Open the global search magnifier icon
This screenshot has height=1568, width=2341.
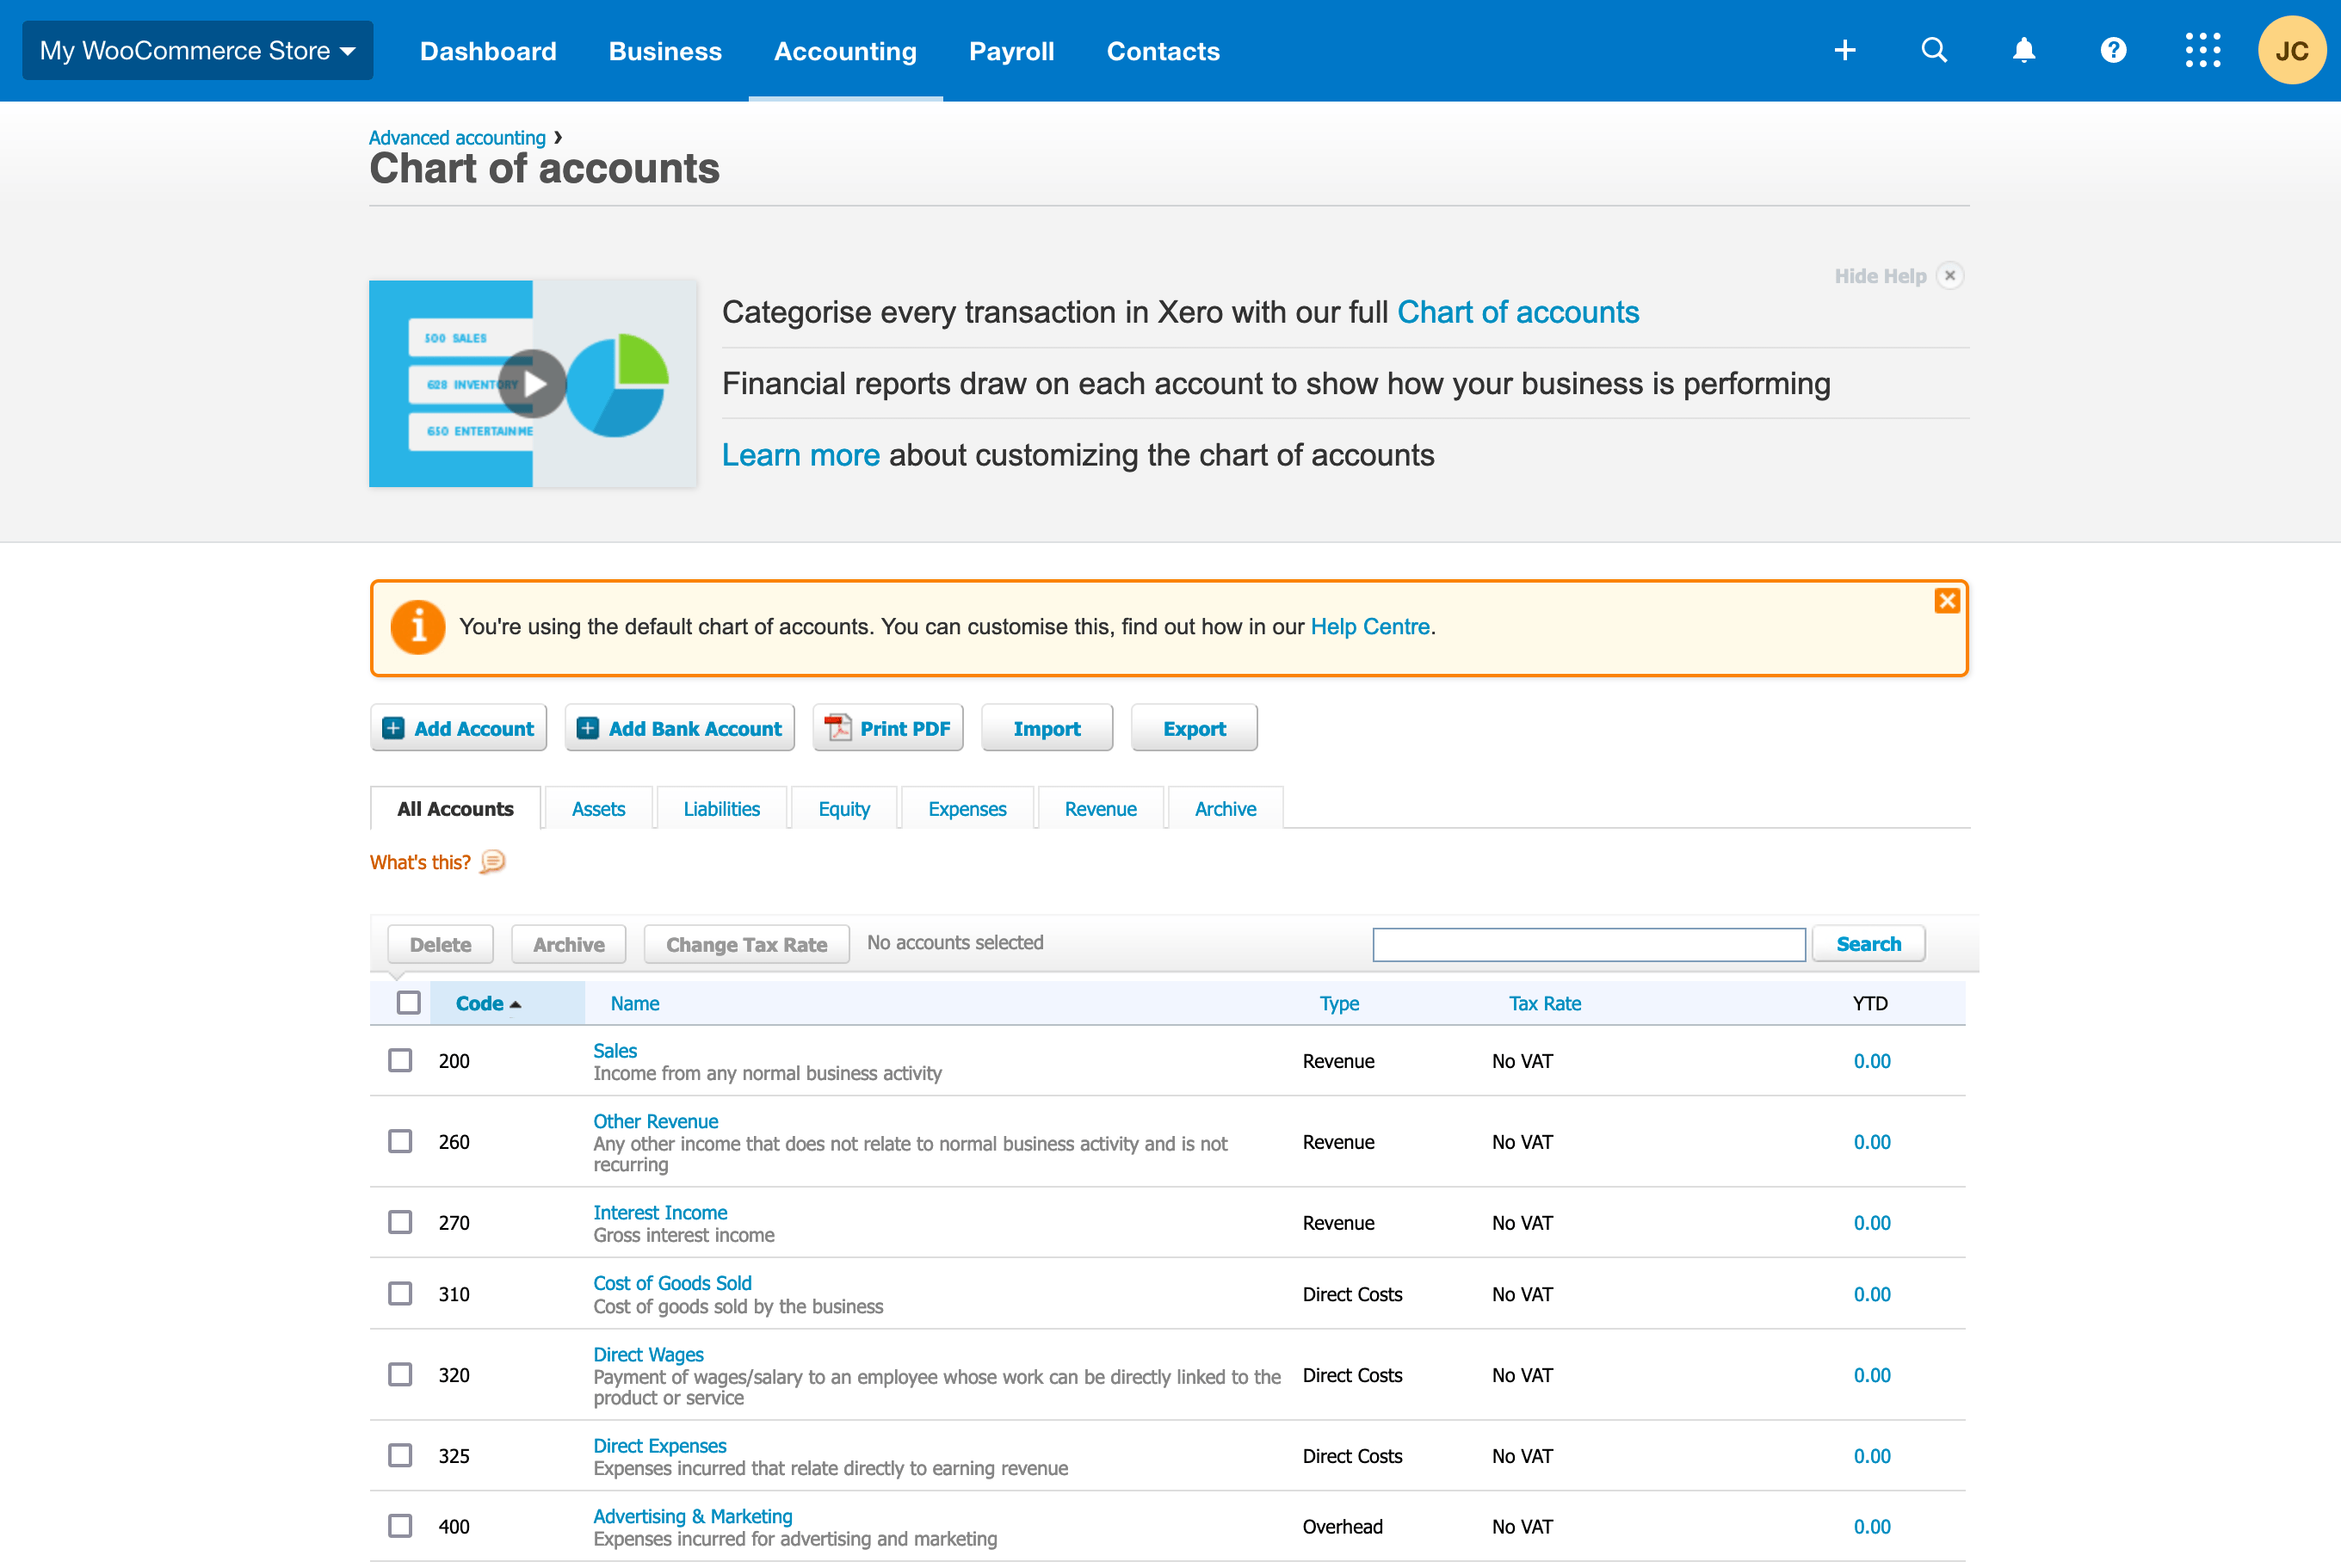1934,49
